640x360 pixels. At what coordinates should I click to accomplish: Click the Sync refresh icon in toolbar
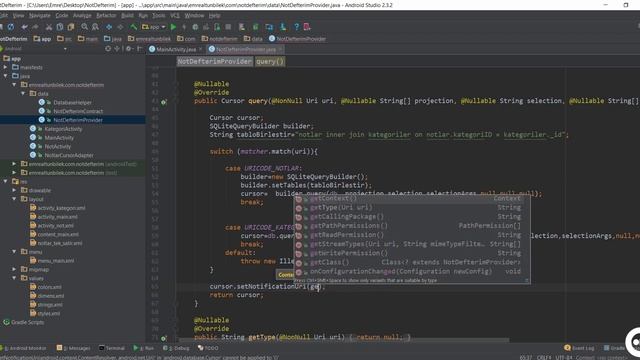[x=11, y=27]
